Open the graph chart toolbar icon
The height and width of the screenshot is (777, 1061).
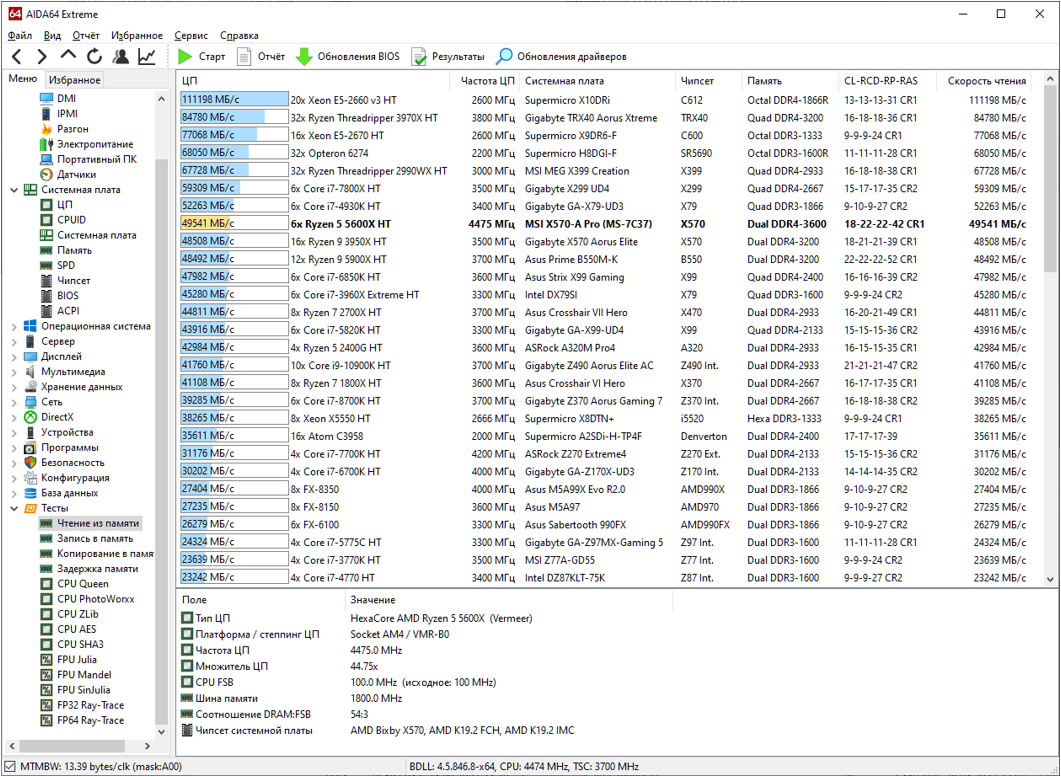click(x=147, y=57)
